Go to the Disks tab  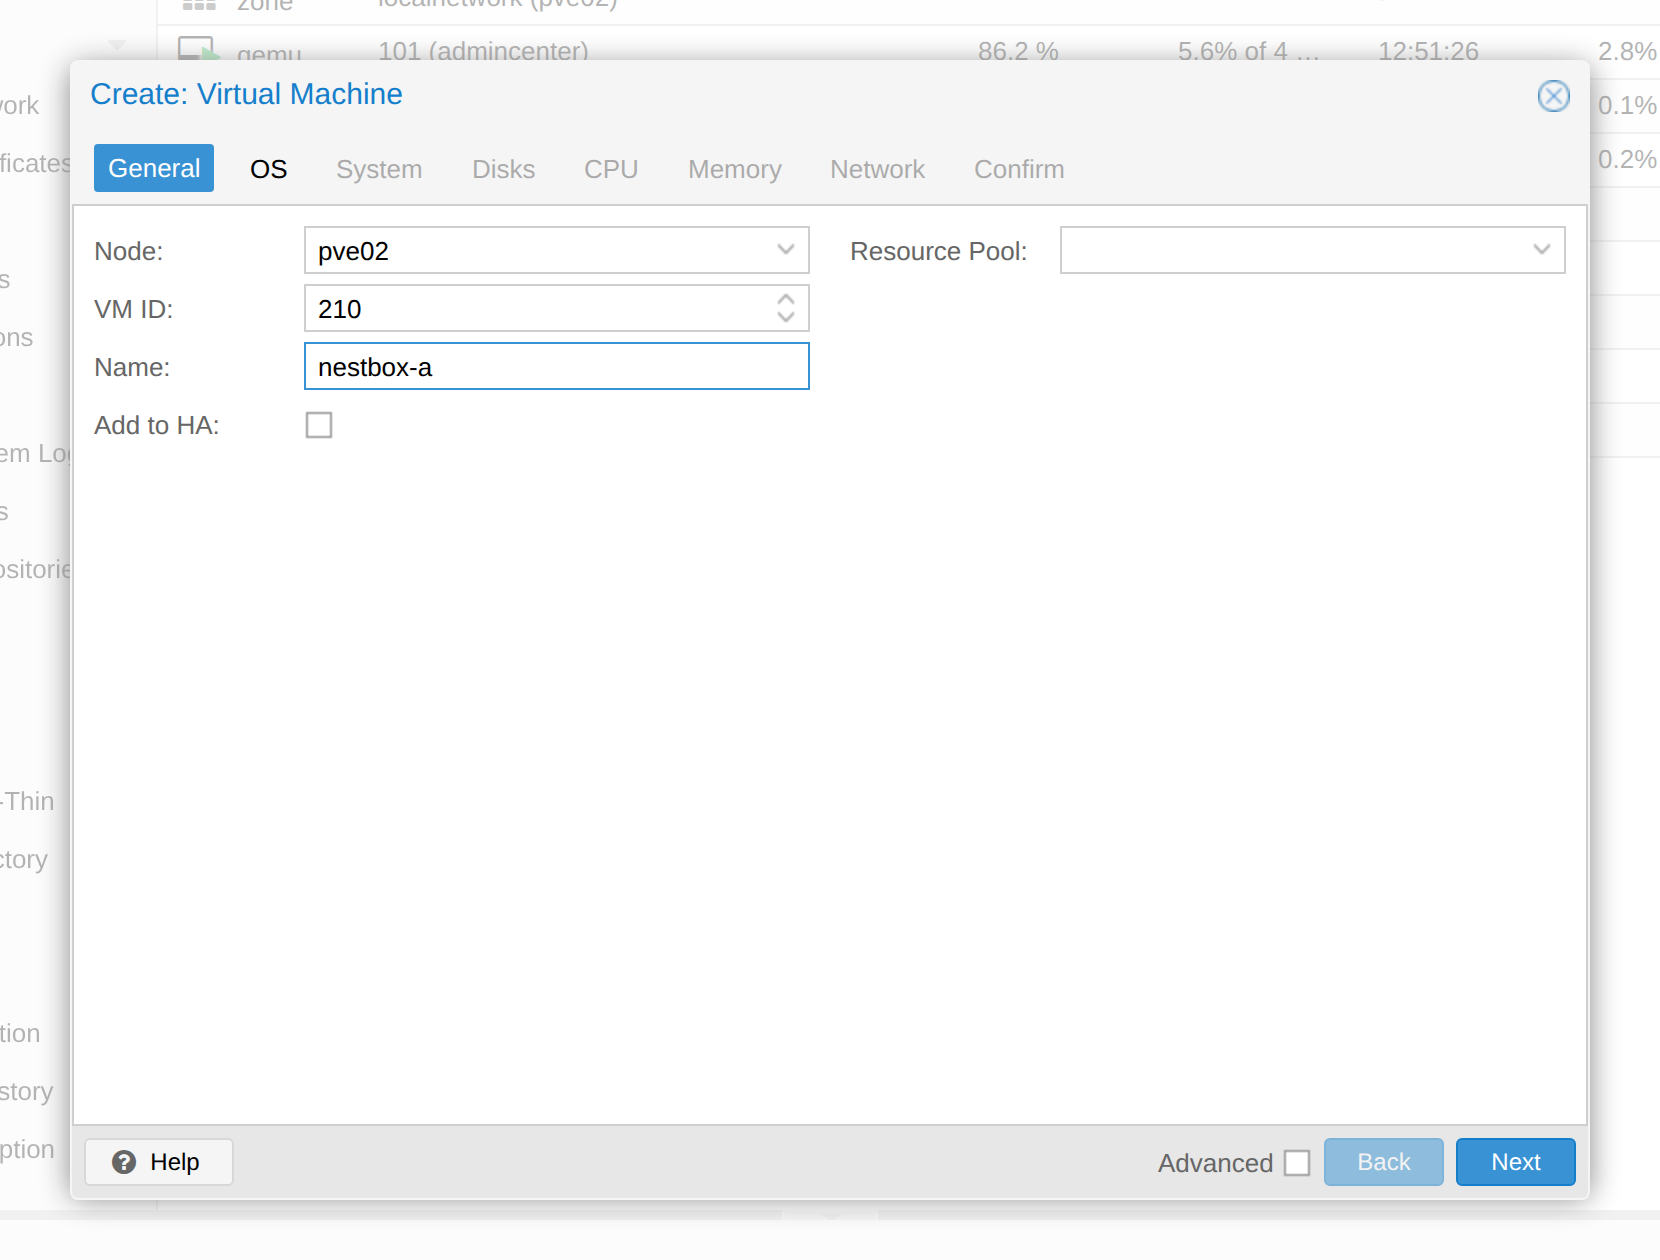click(503, 169)
